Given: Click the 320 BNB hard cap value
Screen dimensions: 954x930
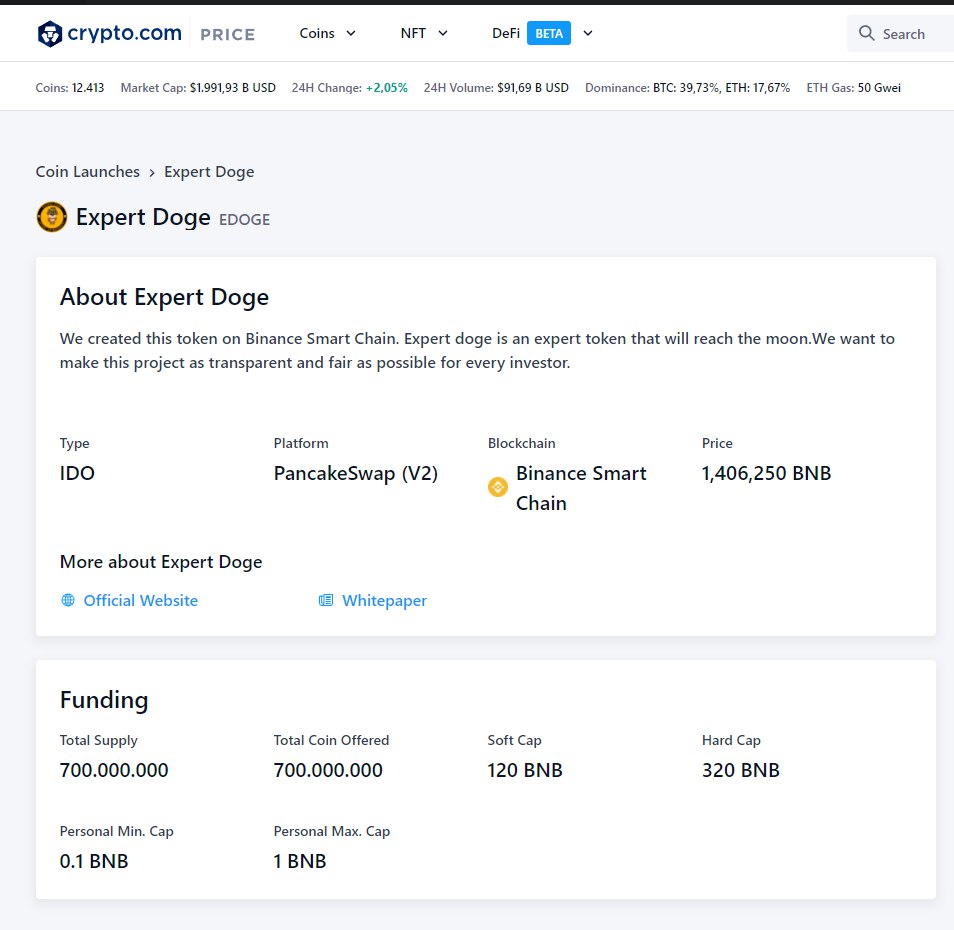Looking at the screenshot, I should point(740,770).
